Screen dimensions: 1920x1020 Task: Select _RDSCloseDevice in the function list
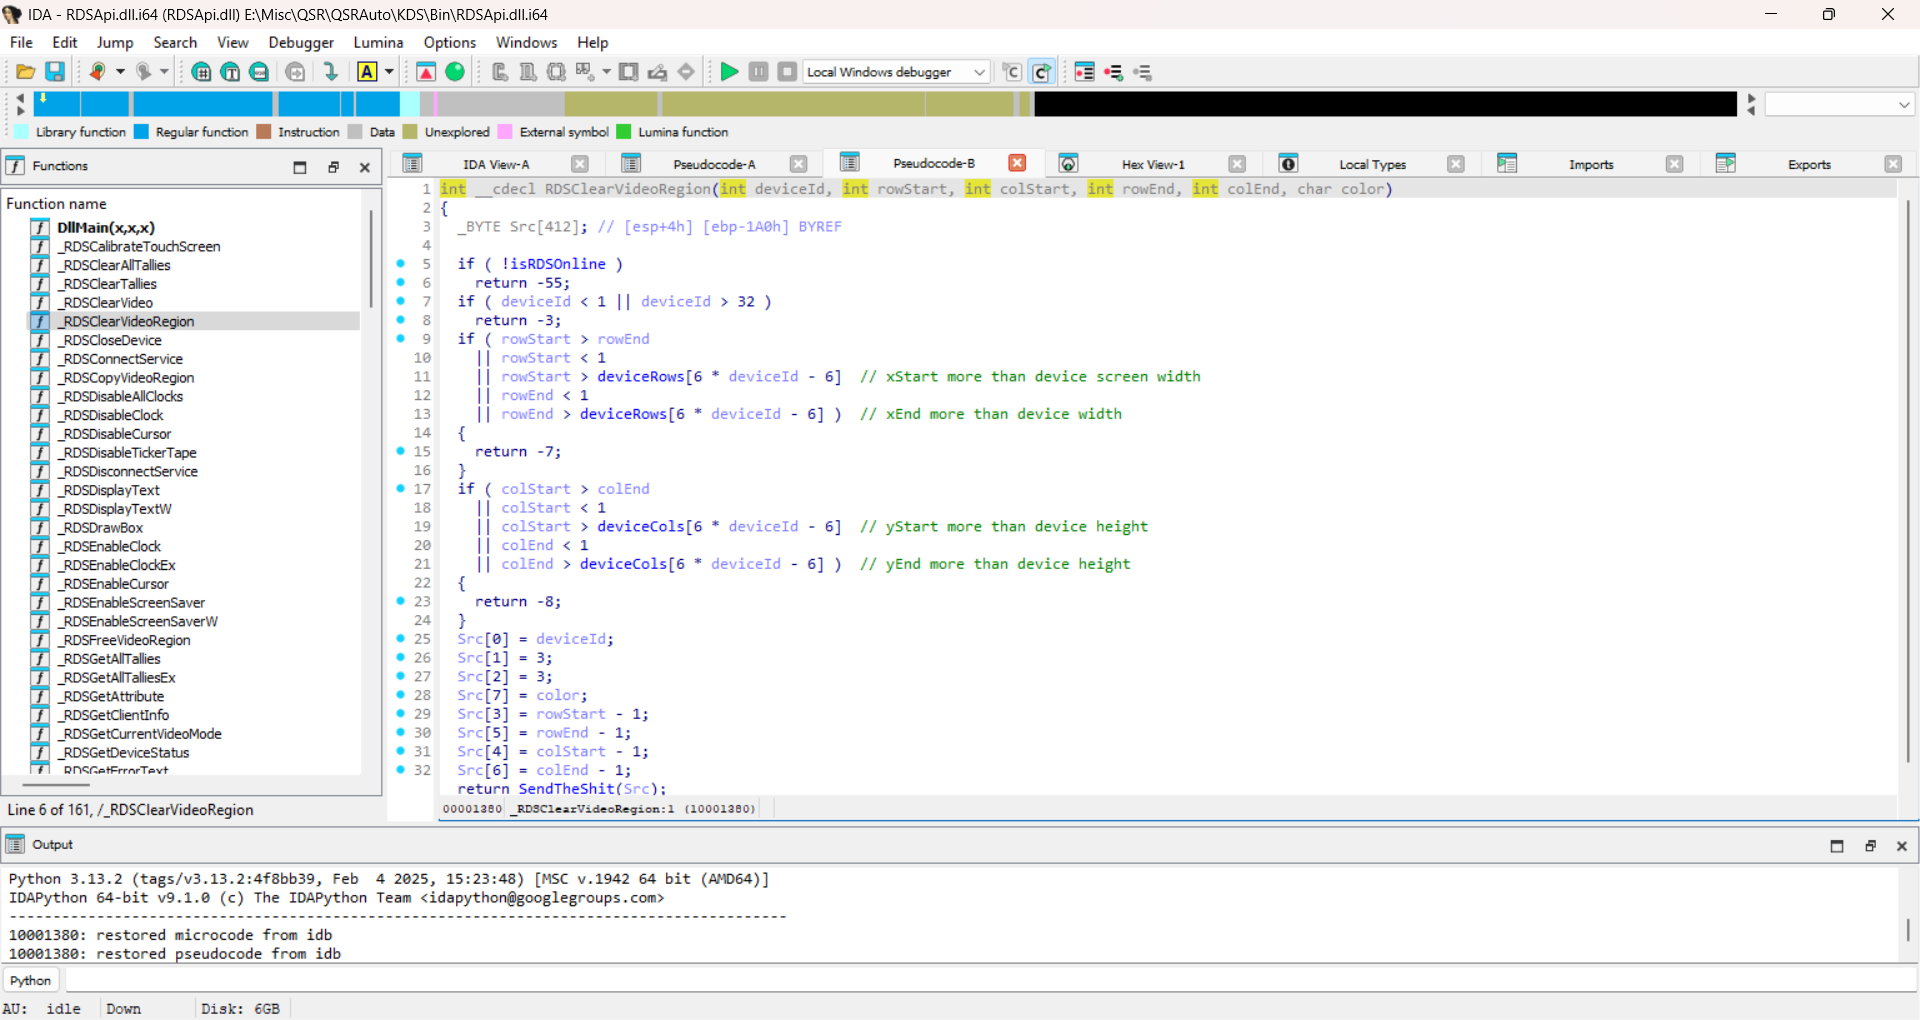click(x=109, y=340)
